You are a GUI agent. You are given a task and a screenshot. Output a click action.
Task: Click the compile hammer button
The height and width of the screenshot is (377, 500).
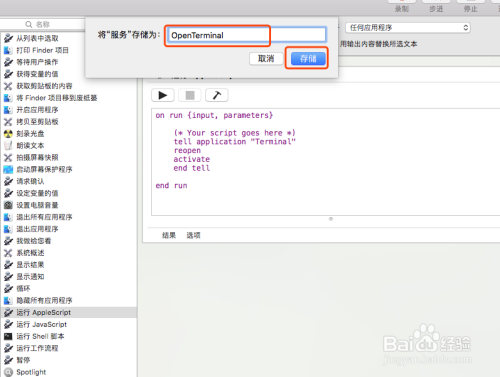tap(217, 95)
